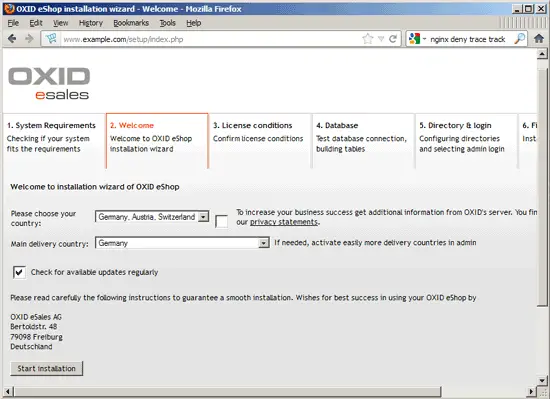Screen dimensions: 550x399
Task: Click the horizontal scrollbar left arrow
Action: tap(8, 391)
